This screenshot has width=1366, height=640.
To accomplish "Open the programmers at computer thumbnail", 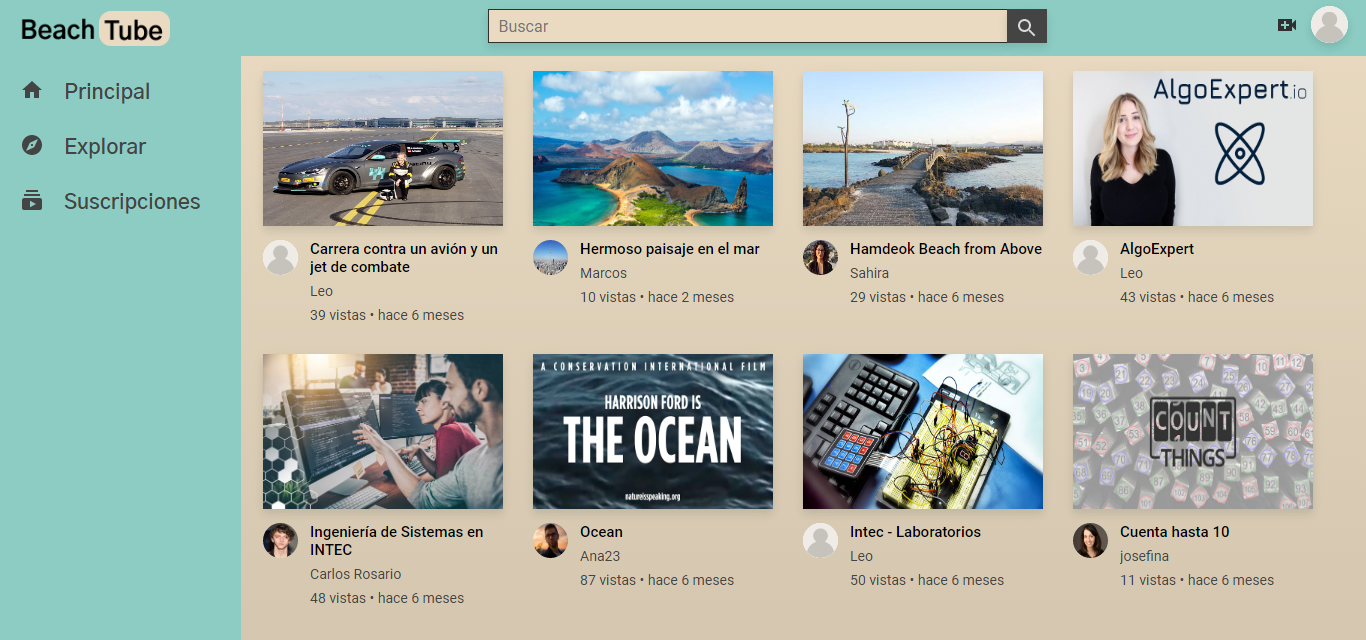I will (383, 431).
